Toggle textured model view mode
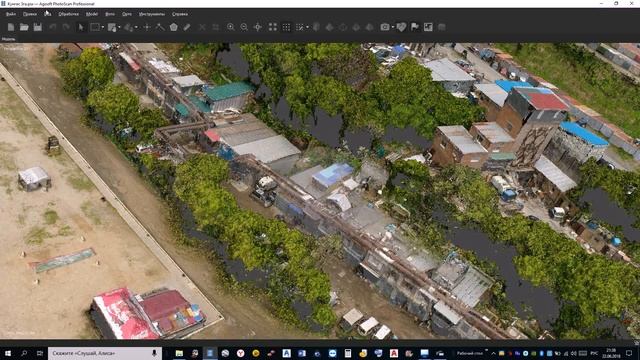This screenshot has height=360, width=640. click(356, 27)
